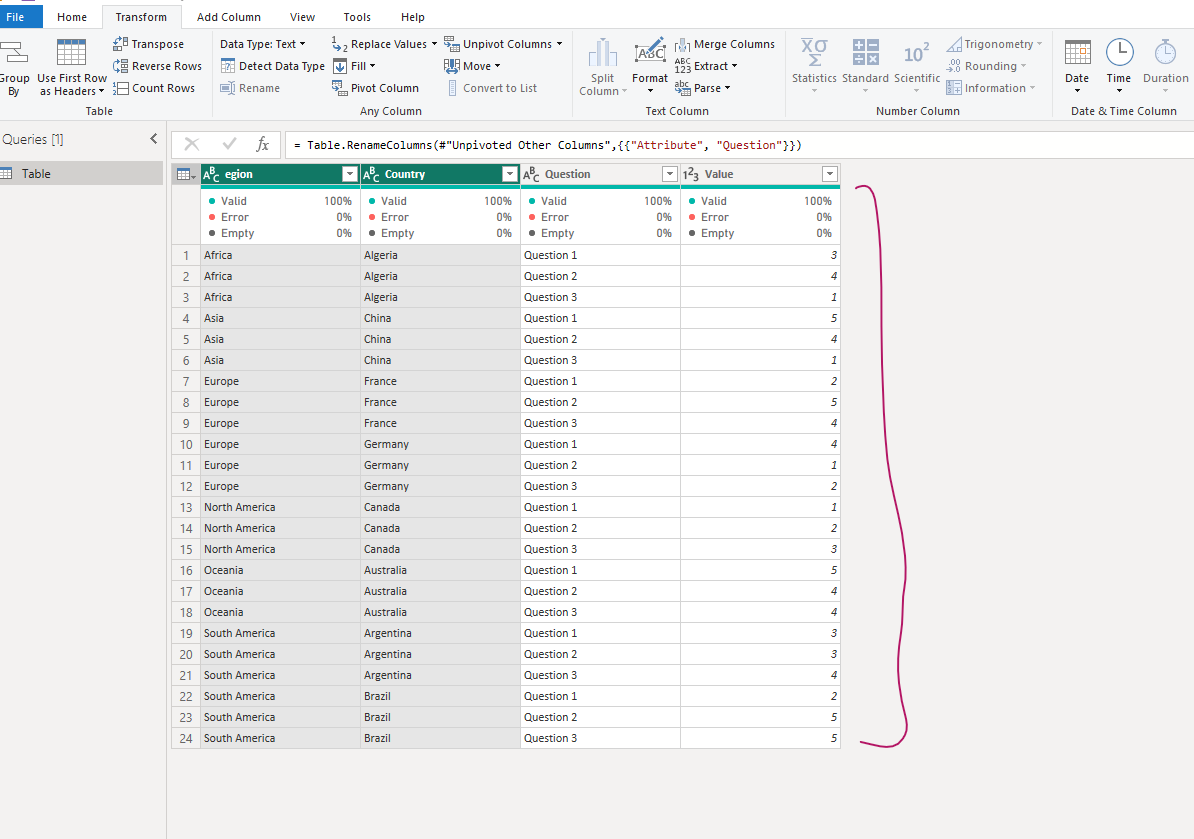Confirm formula with checkmark icon
1194x839 pixels.
point(229,144)
